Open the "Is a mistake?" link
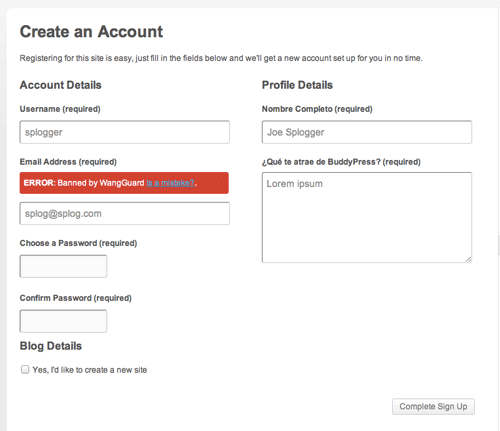500x431 pixels. point(170,183)
